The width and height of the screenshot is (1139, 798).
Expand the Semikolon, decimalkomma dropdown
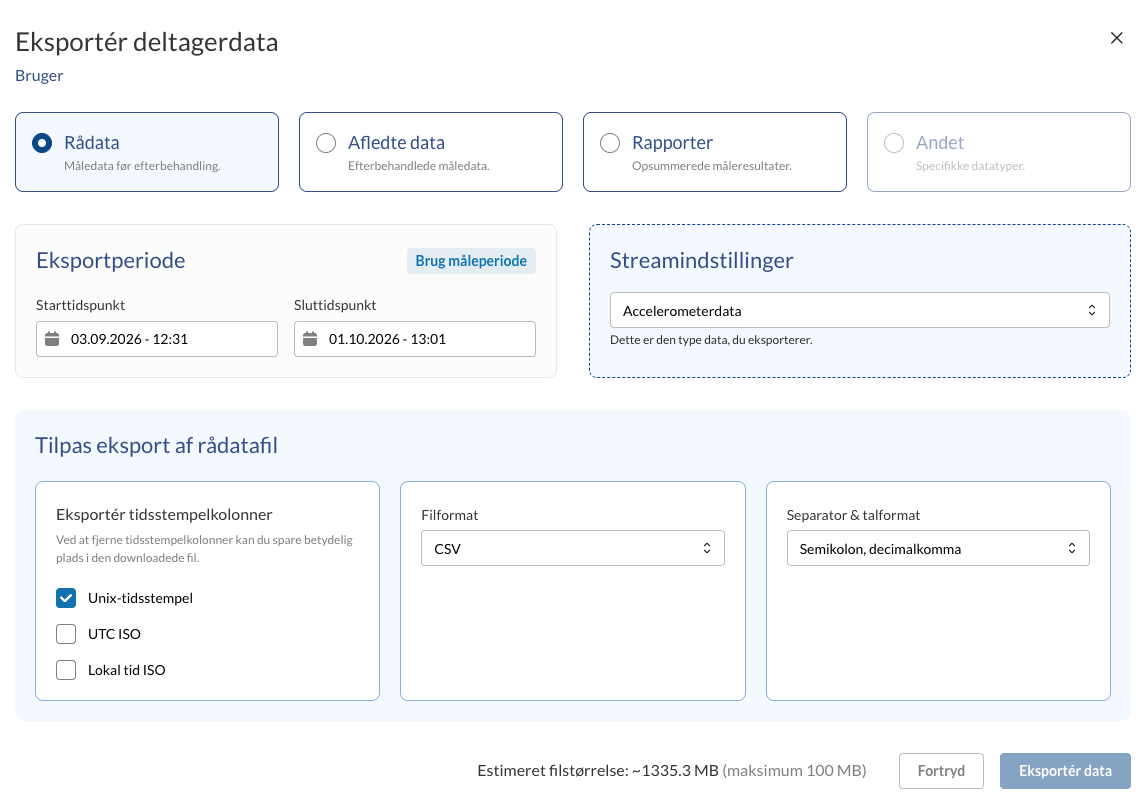938,548
